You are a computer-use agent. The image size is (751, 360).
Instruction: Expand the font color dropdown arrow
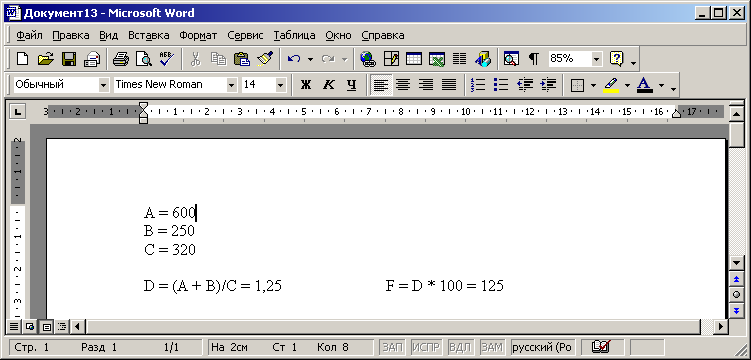pyautogui.click(x=661, y=85)
